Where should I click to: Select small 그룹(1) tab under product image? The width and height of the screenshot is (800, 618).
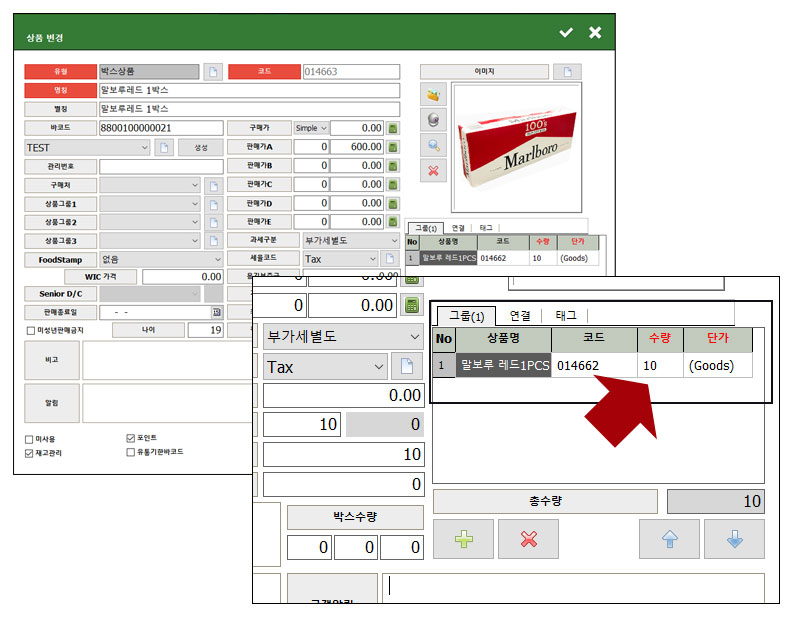pos(426,228)
